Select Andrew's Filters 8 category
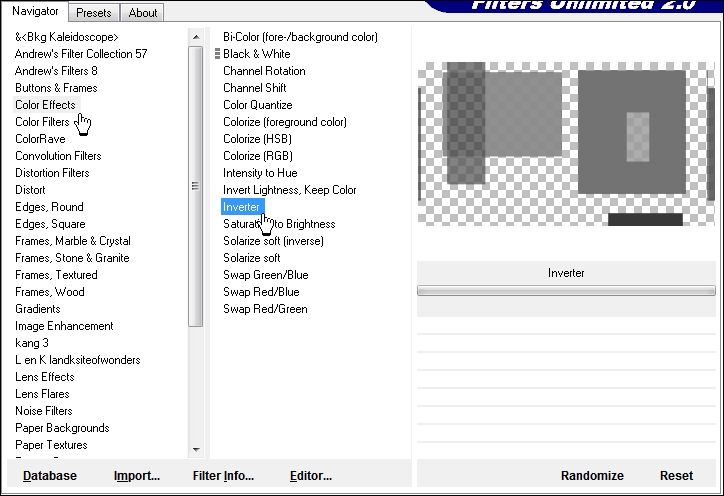This screenshot has height=496, width=724. coord(56,71)
